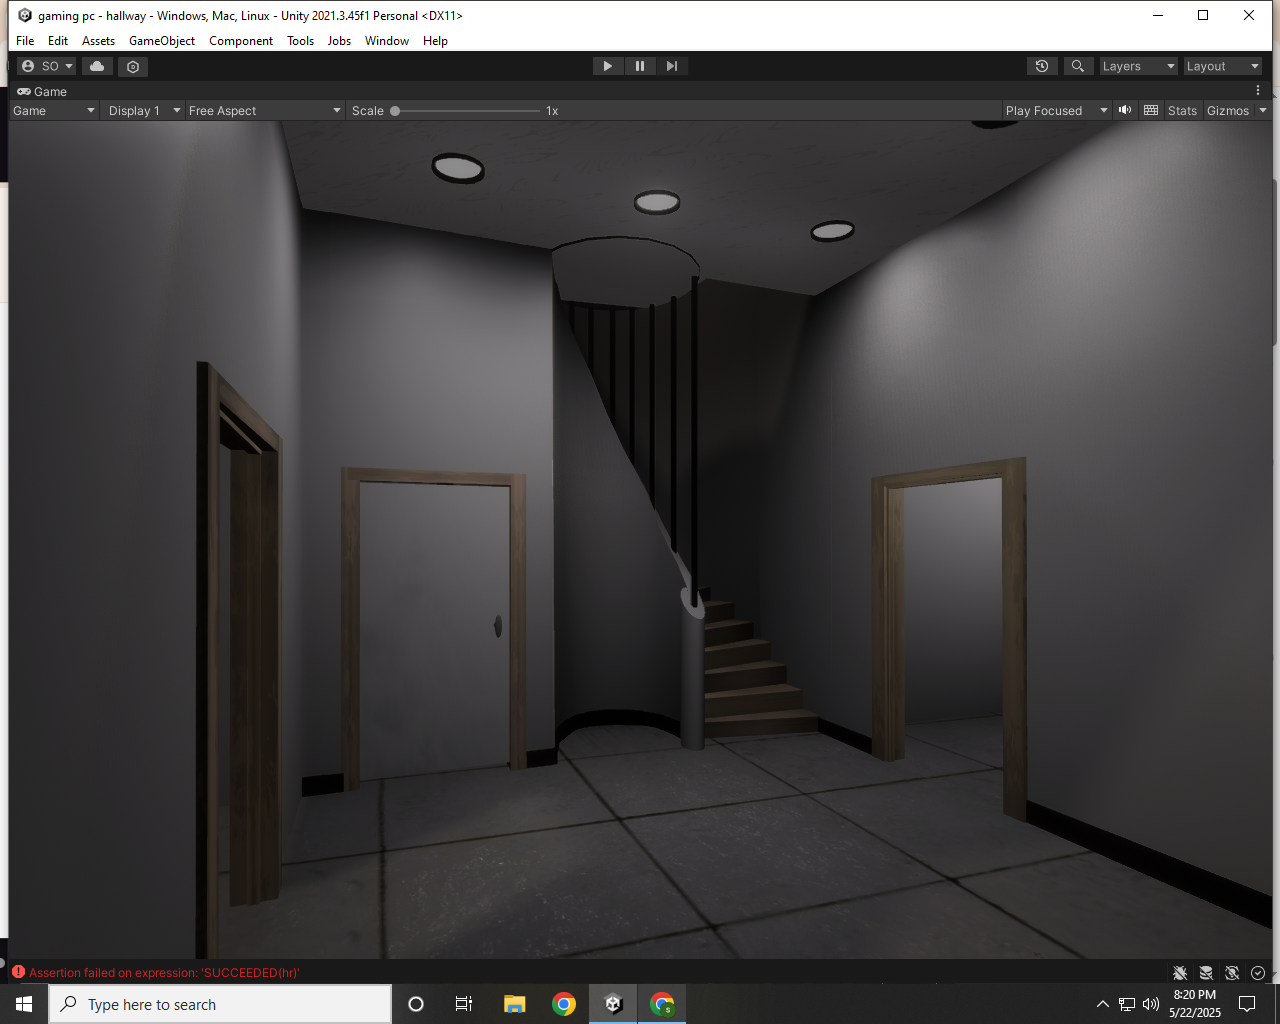
Task: Open the Jobs menu
Action: click(339, 41)
